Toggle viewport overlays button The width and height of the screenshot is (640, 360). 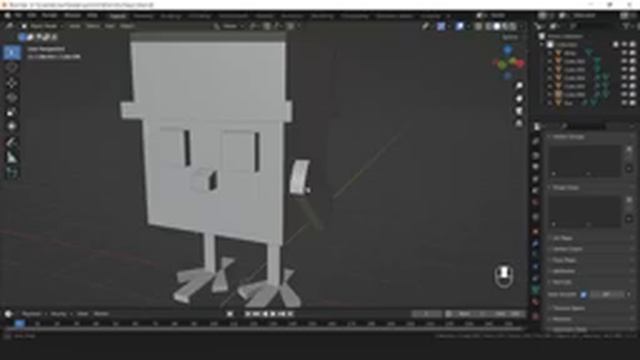[460, 26]
